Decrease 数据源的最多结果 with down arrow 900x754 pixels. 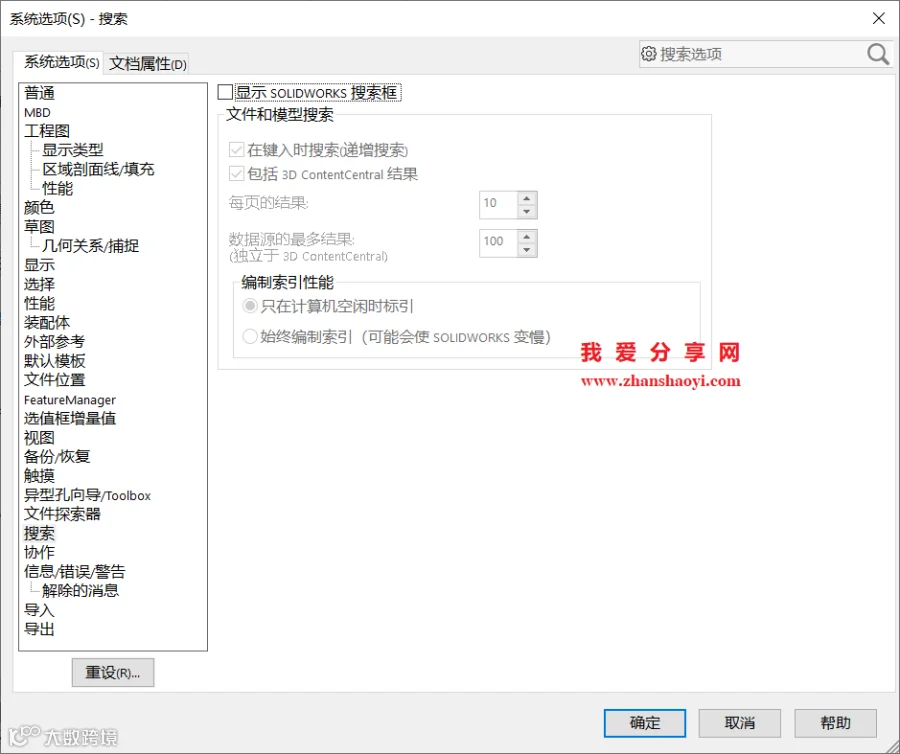[527, 250]
